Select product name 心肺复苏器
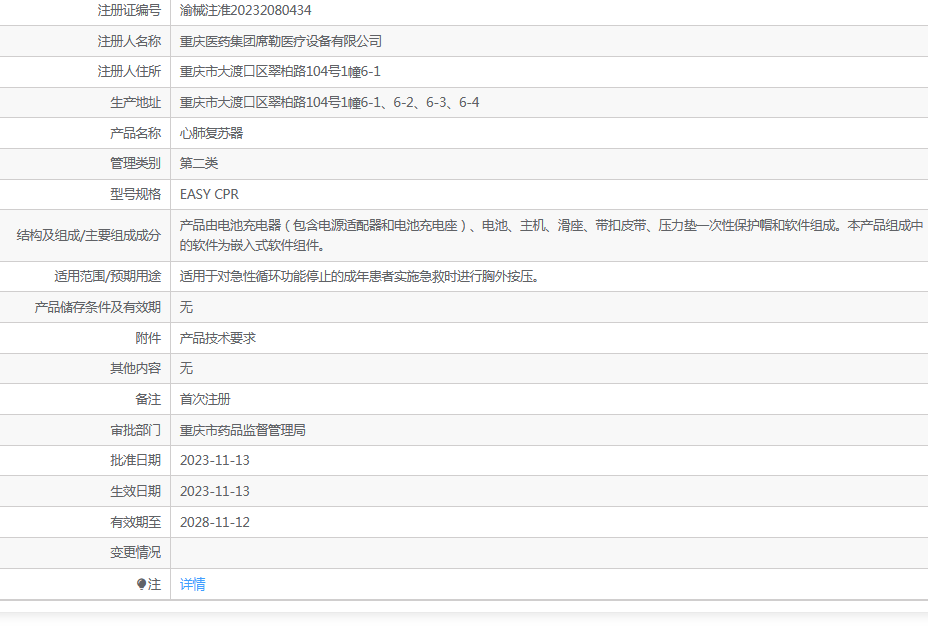This screenshot has height=634, width=928. 211,133
